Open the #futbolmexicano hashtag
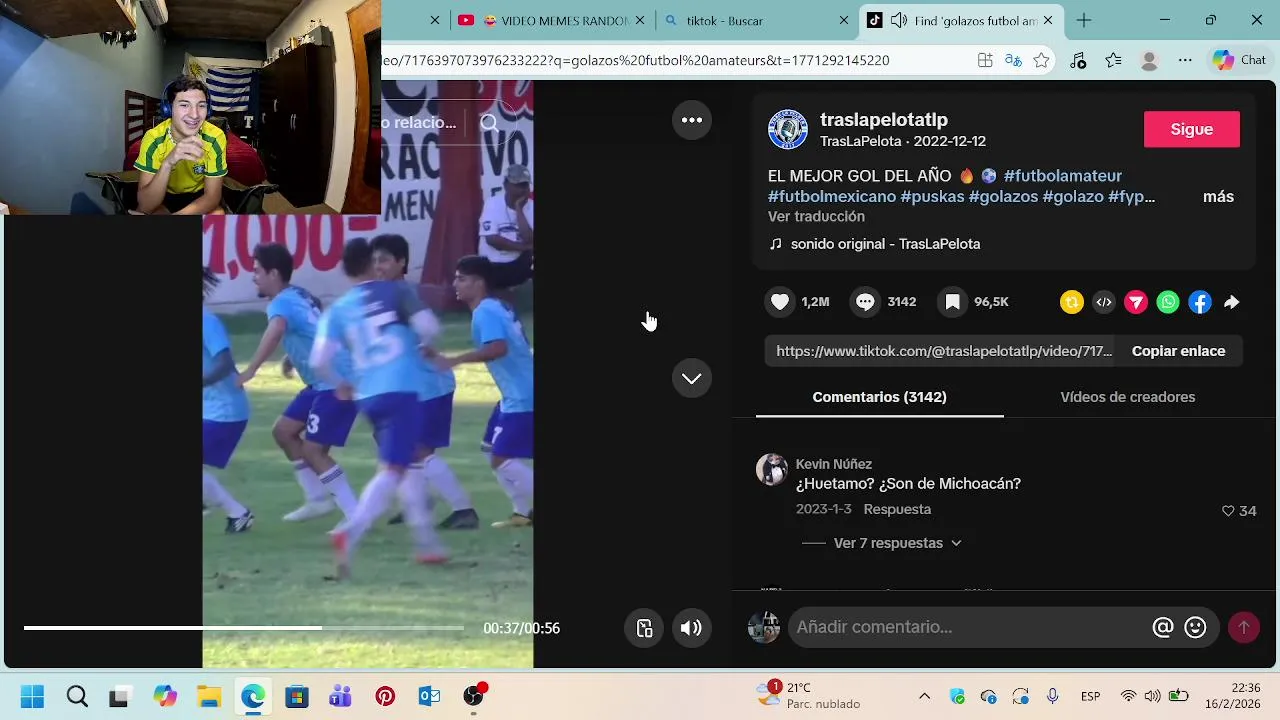 pyautogui.click(x=832, y=197)
